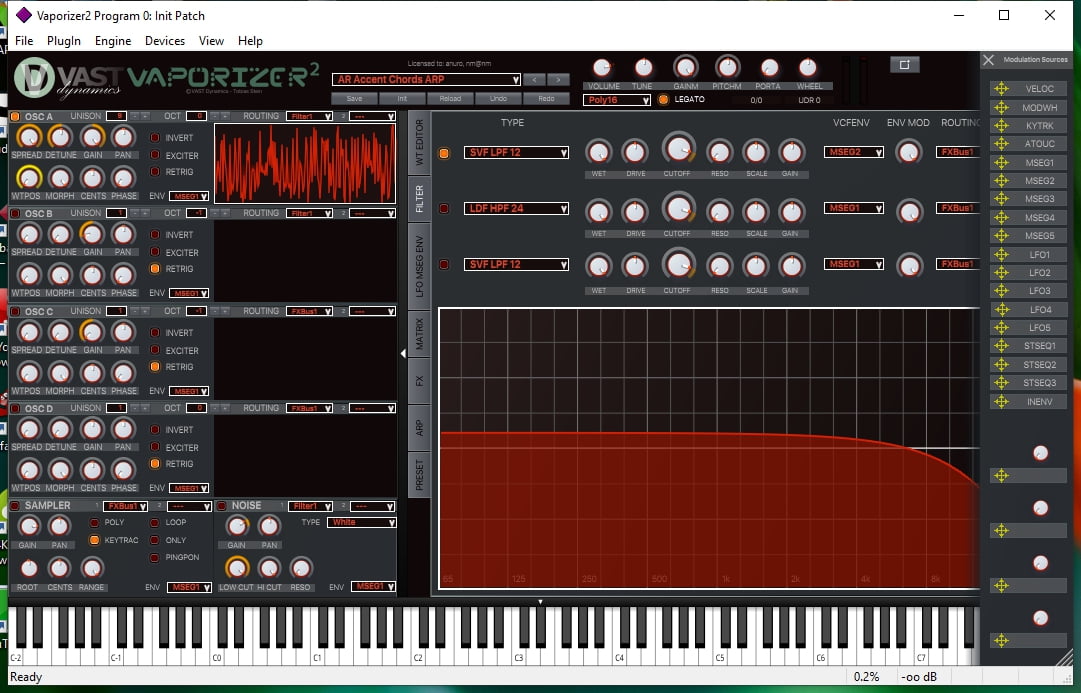Click the STSEQ3 modulation source drag icon
Screen dimensions: 1081x693
pos(1001,383)
